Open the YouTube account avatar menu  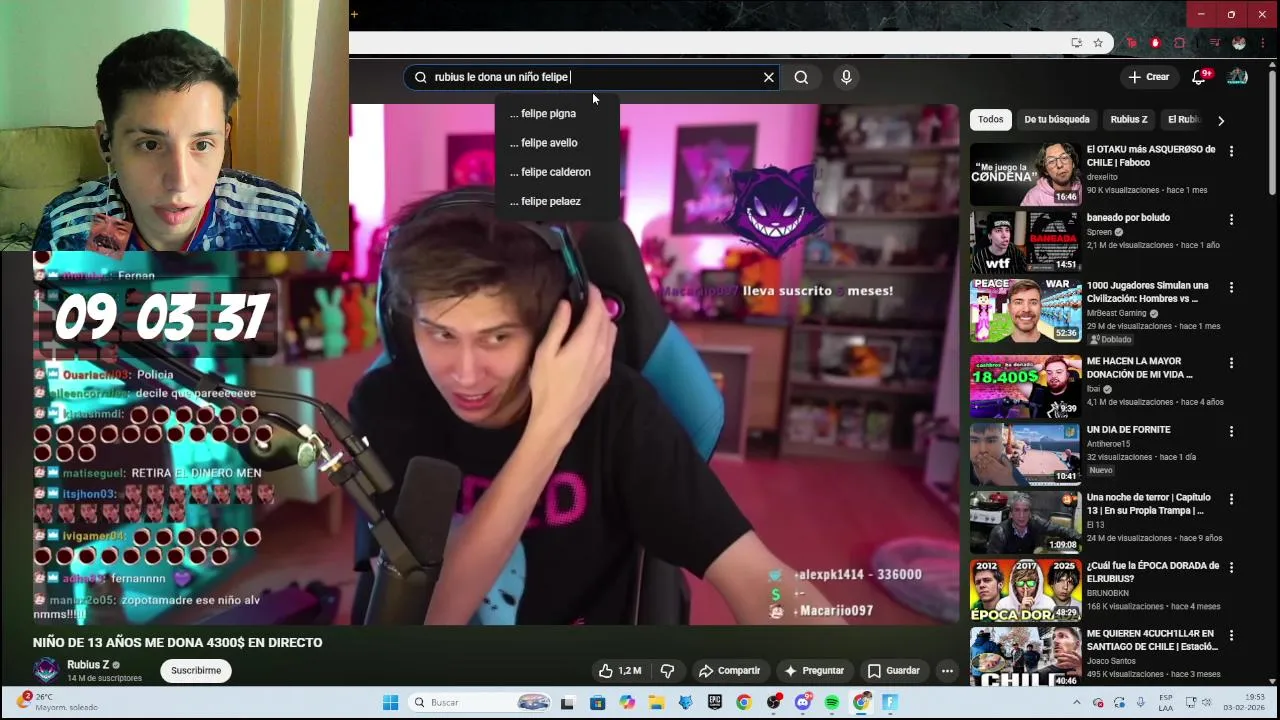(x=1238, y=77)
